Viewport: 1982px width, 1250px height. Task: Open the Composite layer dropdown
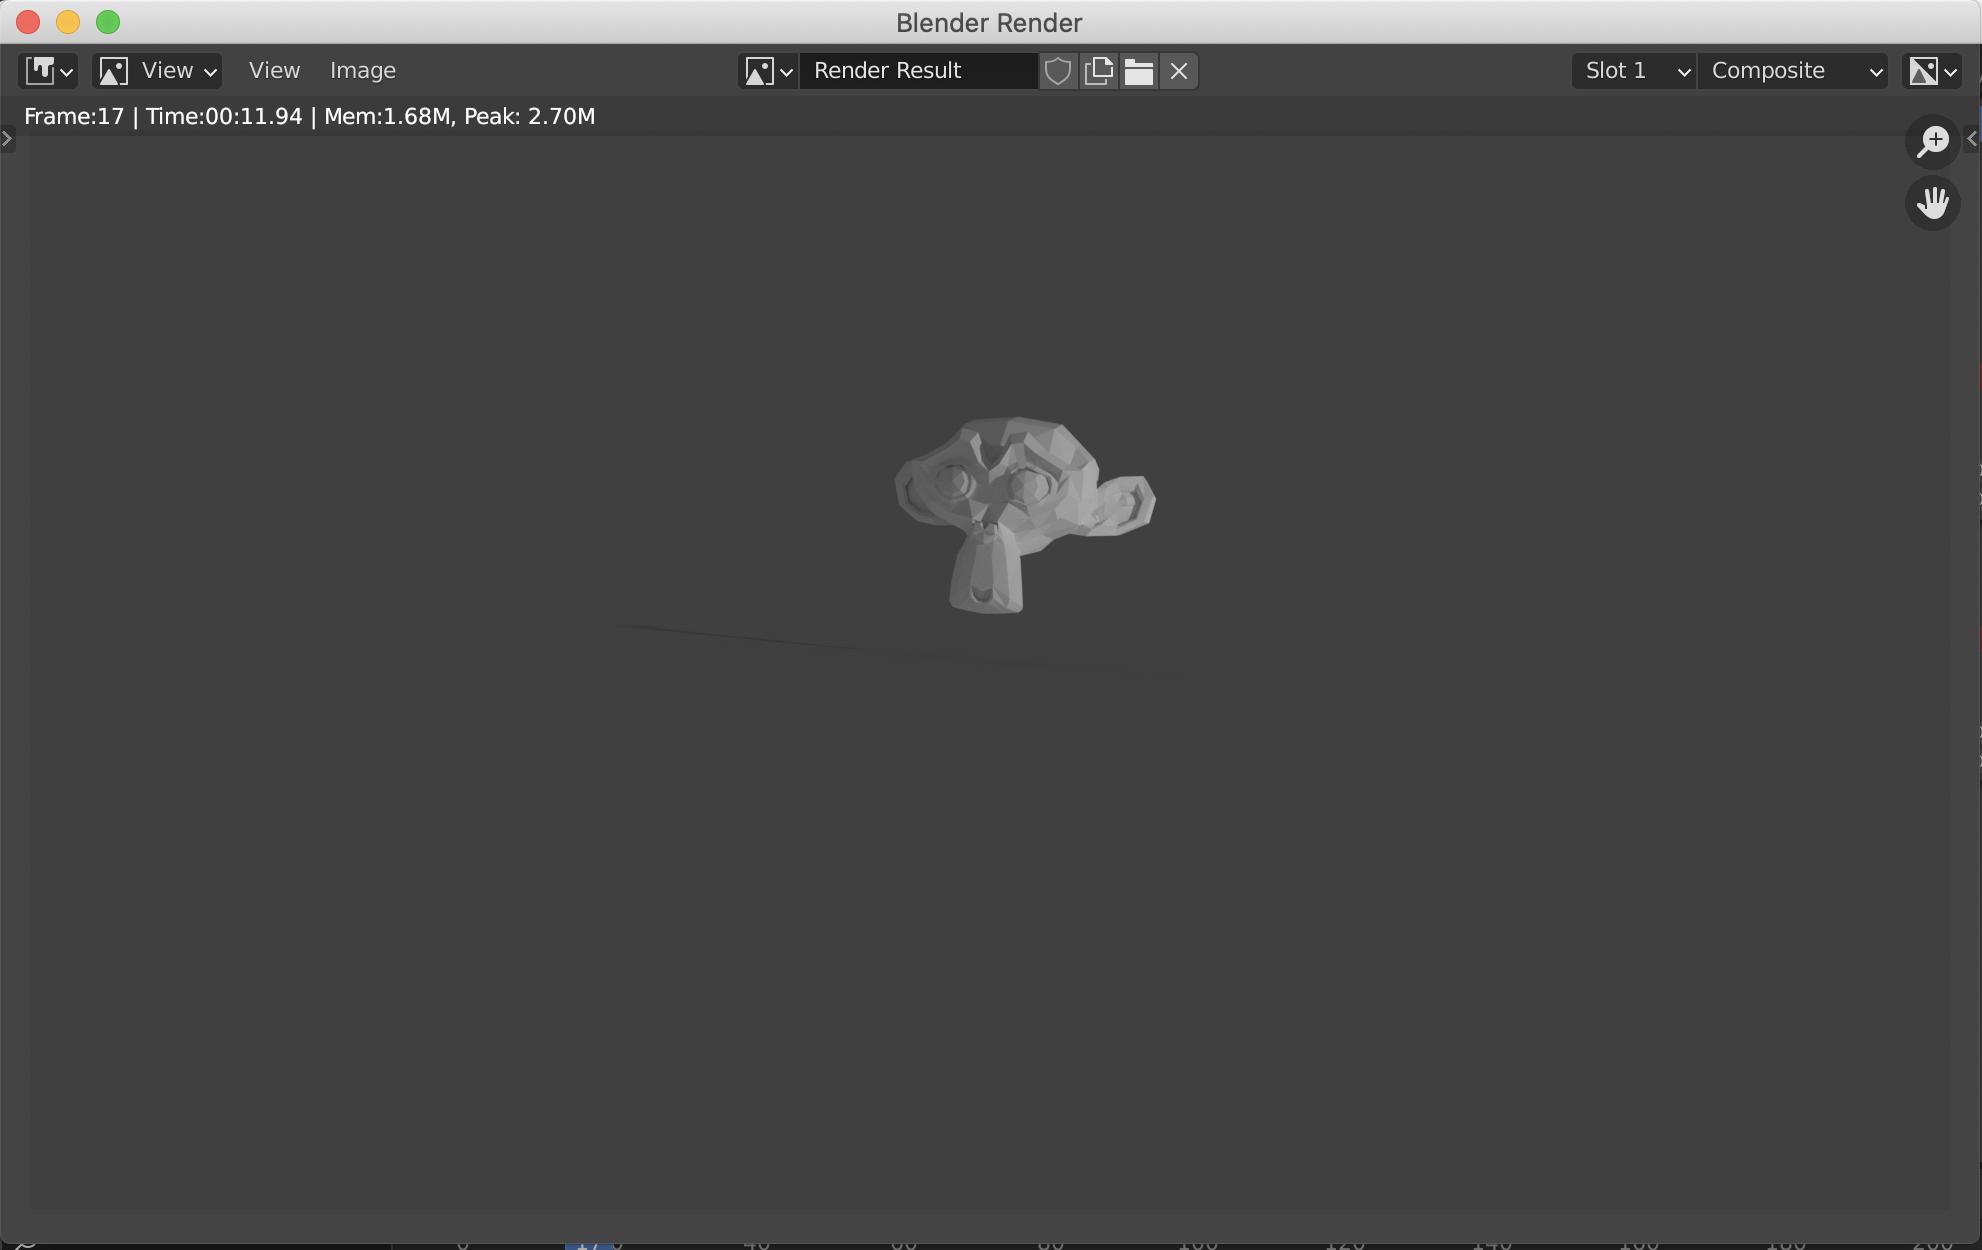pos(1793,71)
